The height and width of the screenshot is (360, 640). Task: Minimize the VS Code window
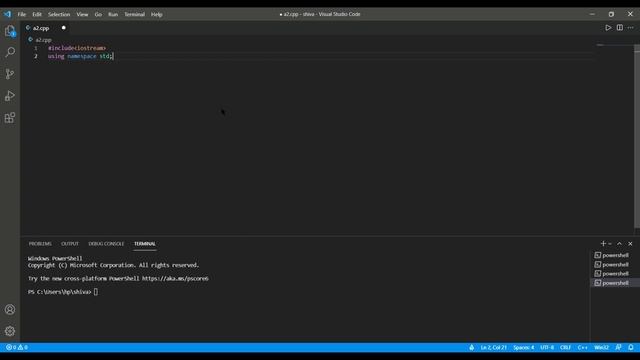pyautogui.click(x=592, y=14)
